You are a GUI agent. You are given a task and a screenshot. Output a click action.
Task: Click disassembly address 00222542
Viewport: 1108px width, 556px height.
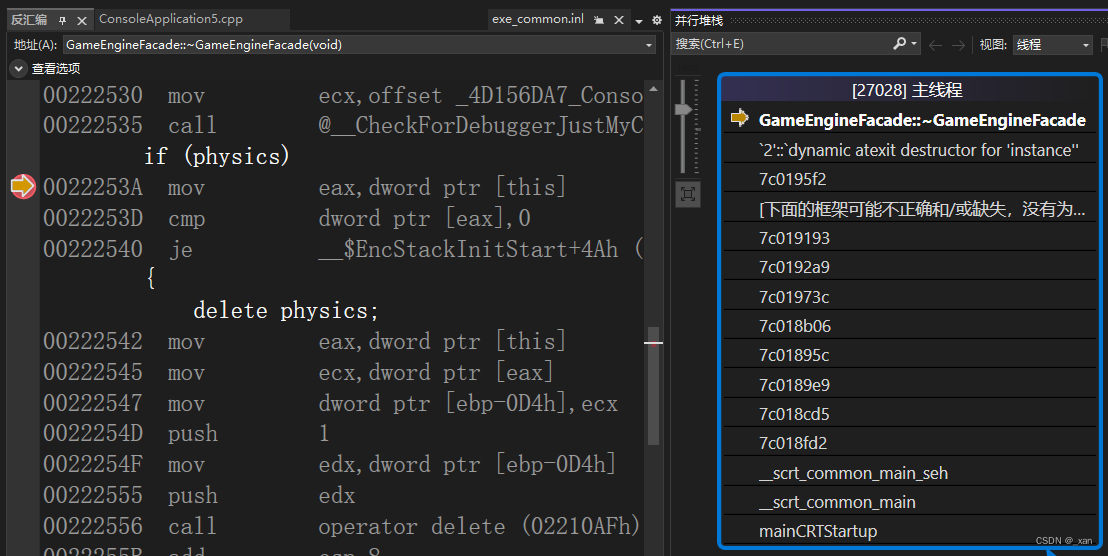coord(93,341)
